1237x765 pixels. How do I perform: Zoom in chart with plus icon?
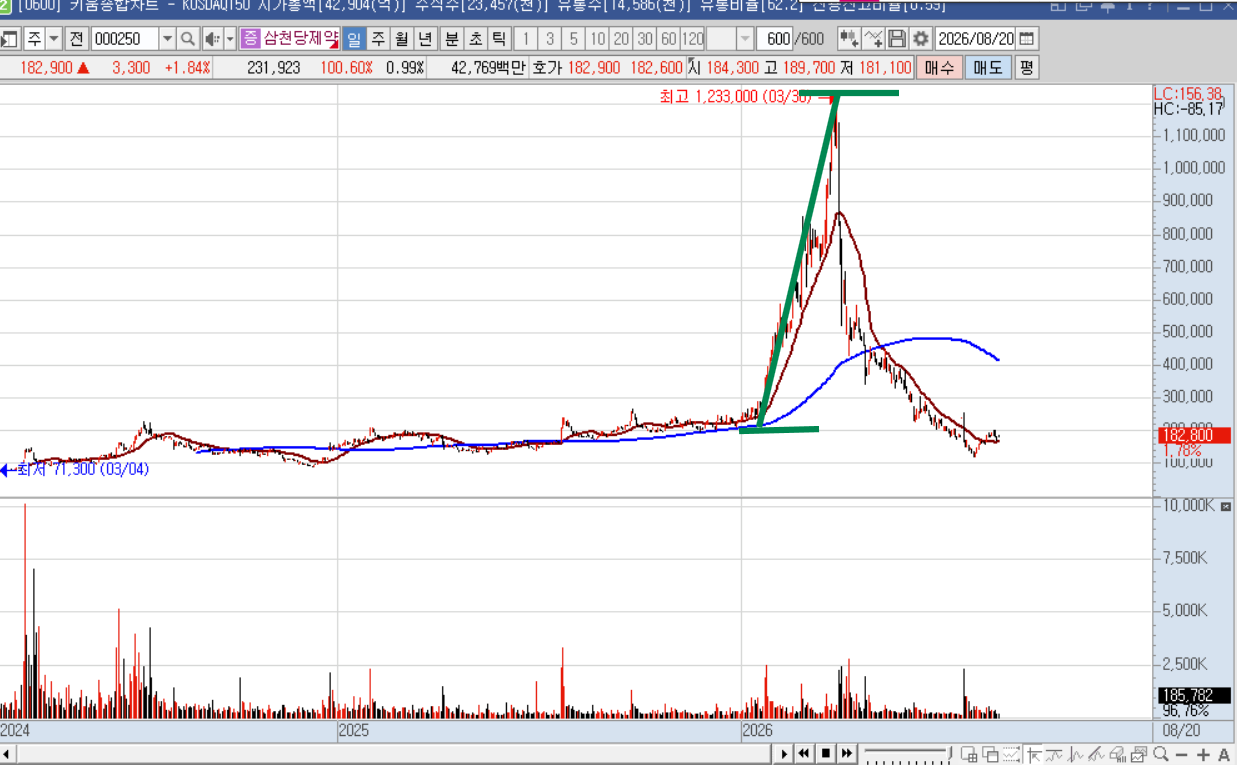click(x=1203, y=754)
